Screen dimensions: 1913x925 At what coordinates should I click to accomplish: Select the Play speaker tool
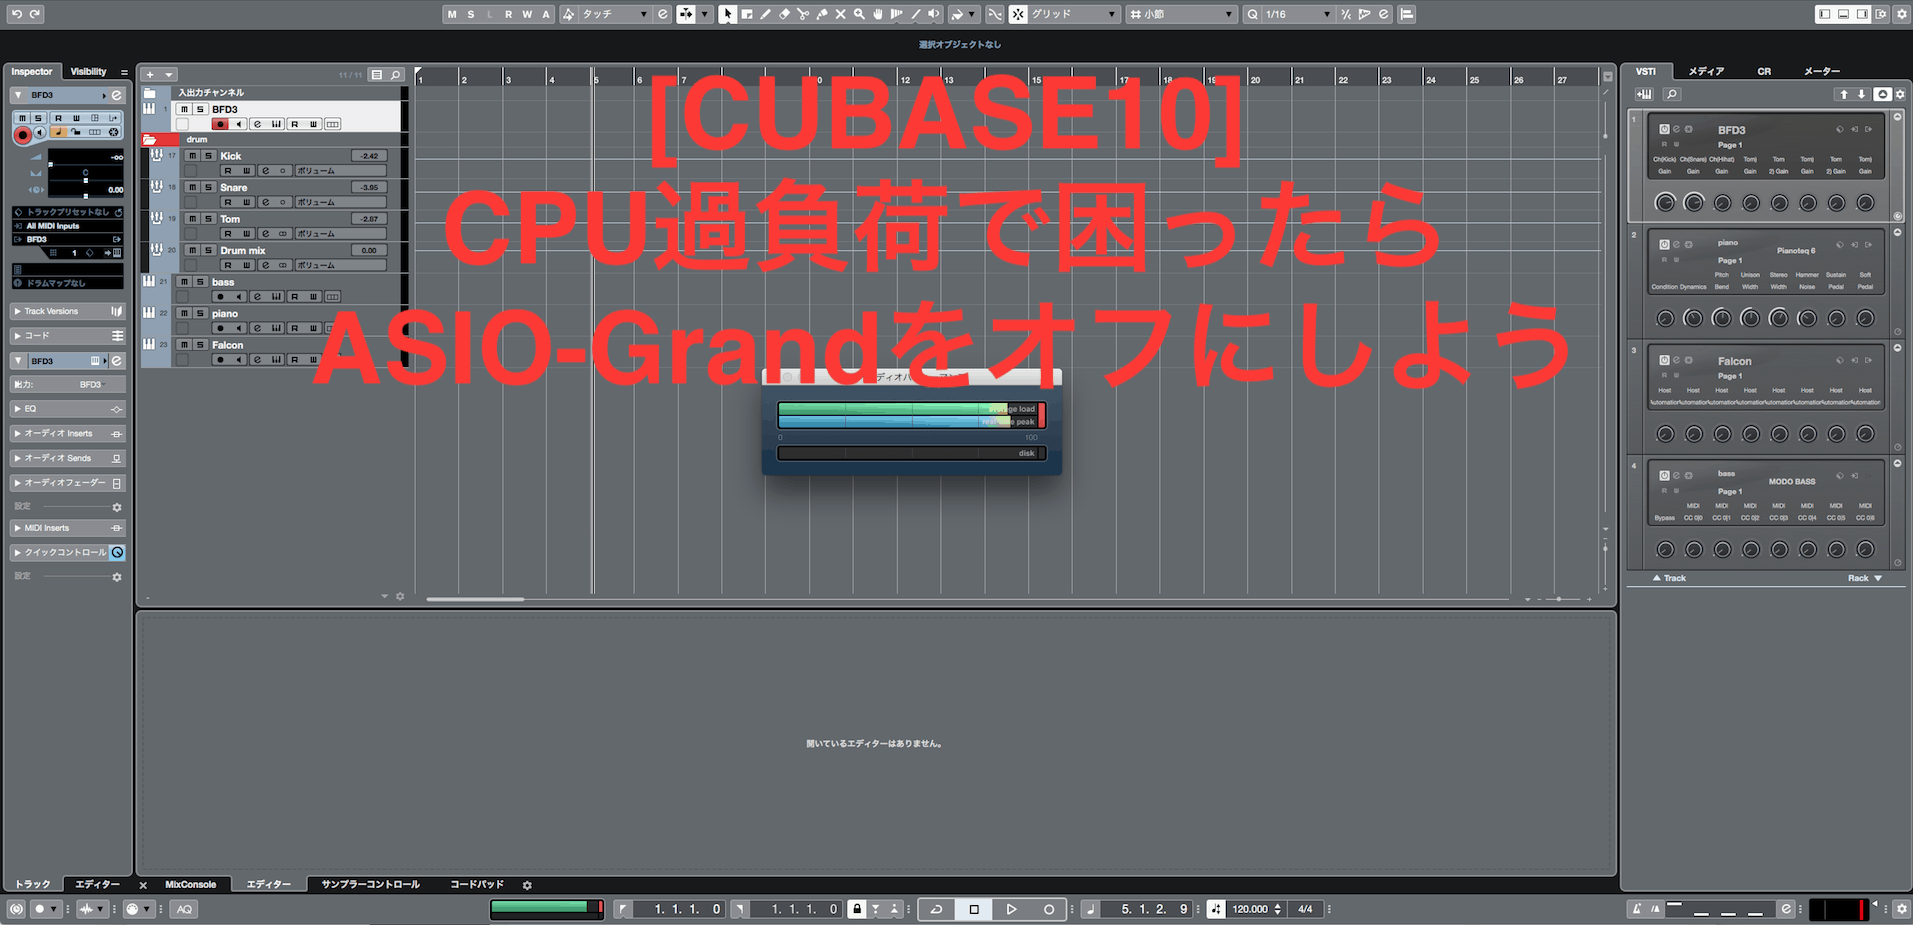coord(934,14)
